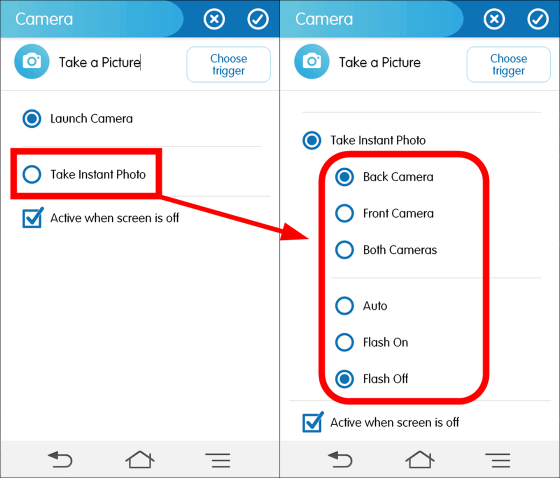560x478 pixels.
Task: Toggle Active when screen is off on right screen
Action: [313, 422]
